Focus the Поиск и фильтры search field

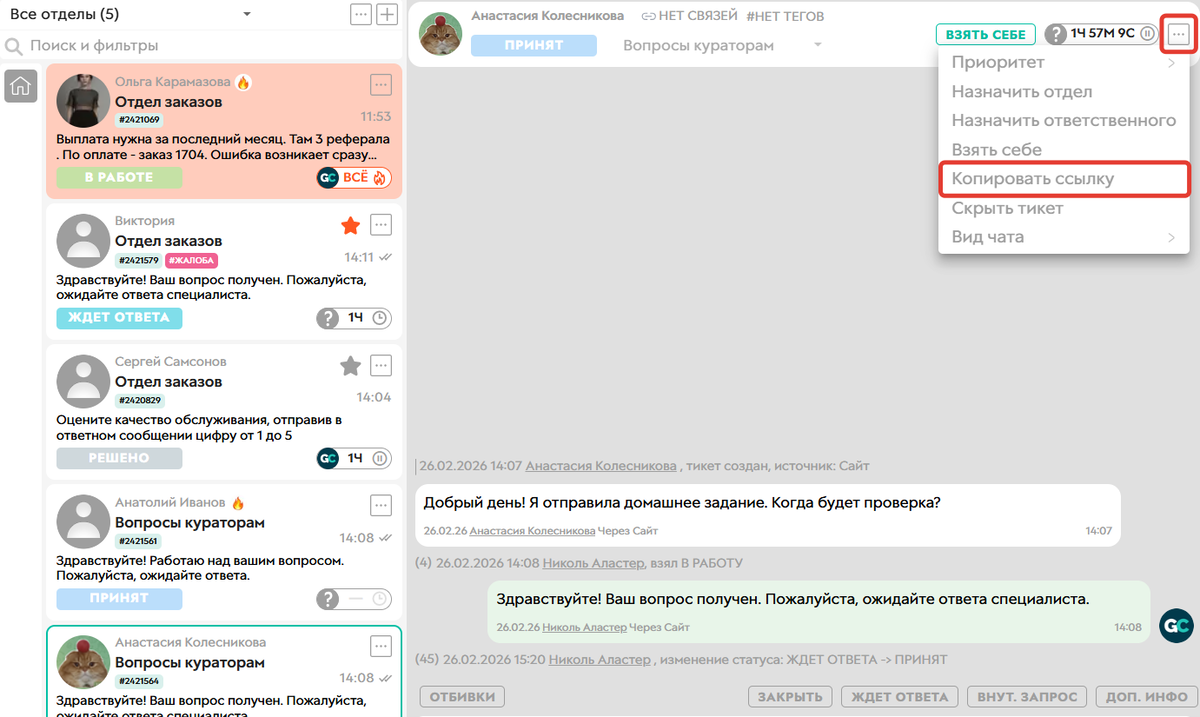pos(200,46)
